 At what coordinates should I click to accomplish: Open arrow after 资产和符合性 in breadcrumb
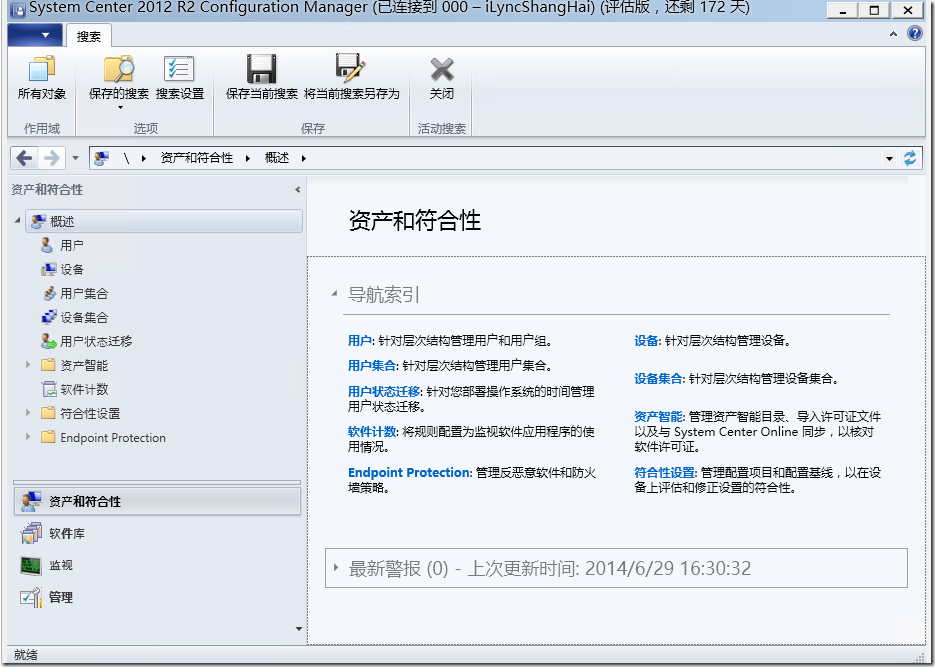coord(247,158)
